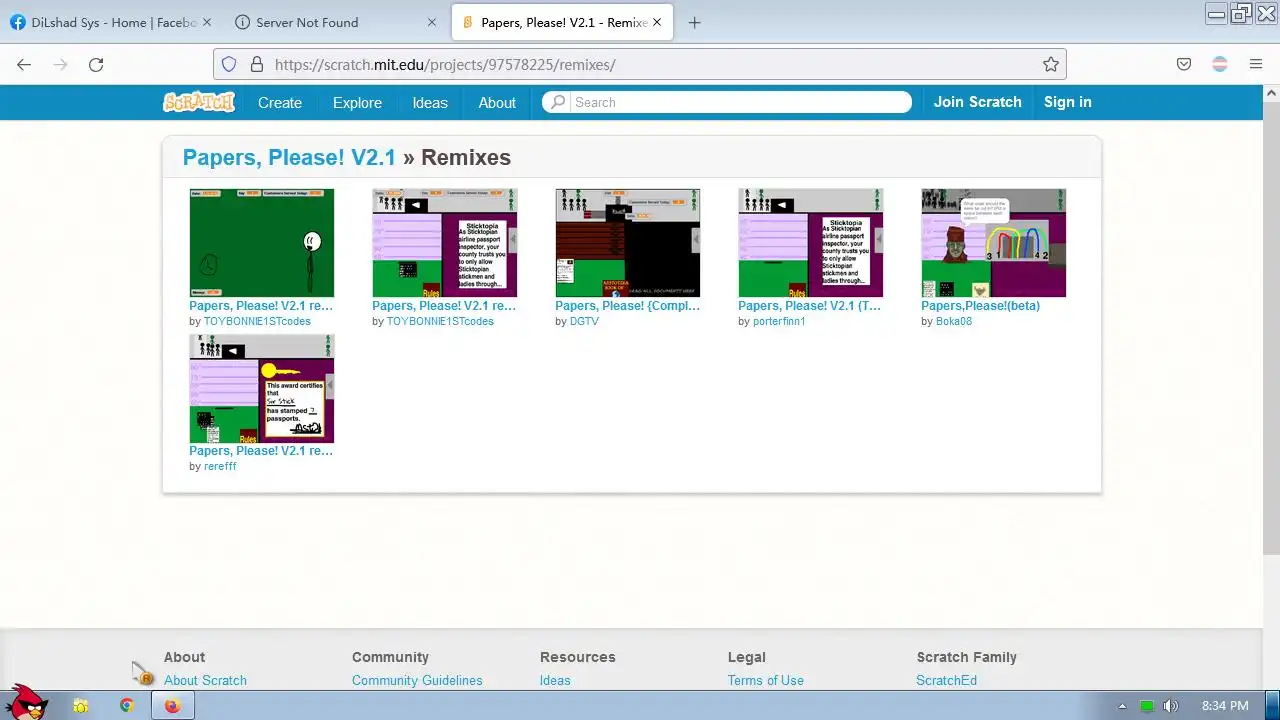Click the 8:34 PM taskbar clock
Viewport: 1280px width, 720px height.
pyautogui.click(x=1225, y=706)
